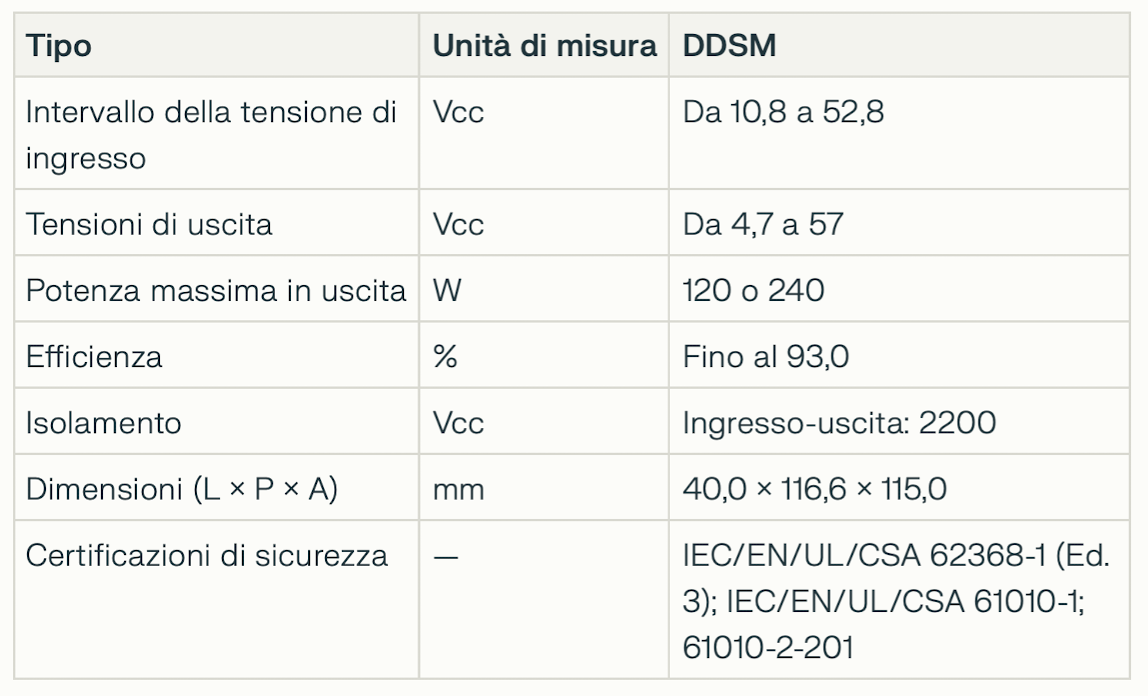The width and height of the screenshot is (1148, 696).
Task: Click the DDSM column header
Action: point(729,45)
